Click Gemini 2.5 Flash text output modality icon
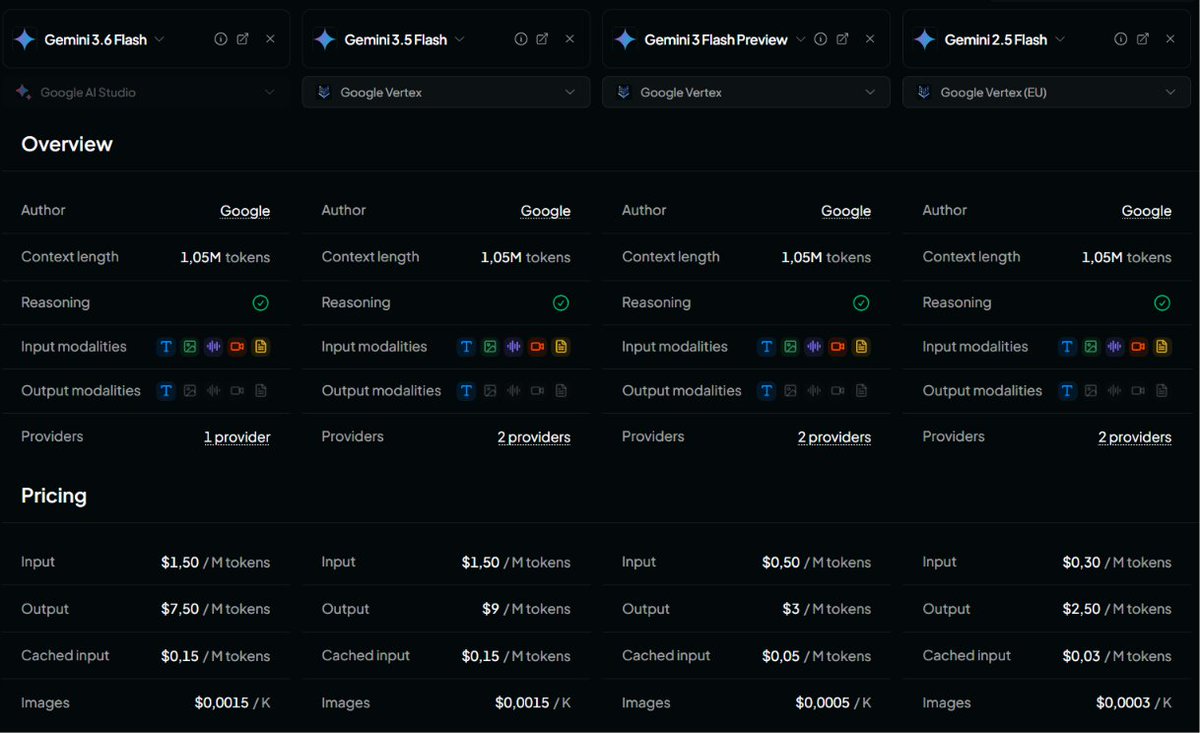The width and height of the screenshot is (1200, 733). 1067,391
